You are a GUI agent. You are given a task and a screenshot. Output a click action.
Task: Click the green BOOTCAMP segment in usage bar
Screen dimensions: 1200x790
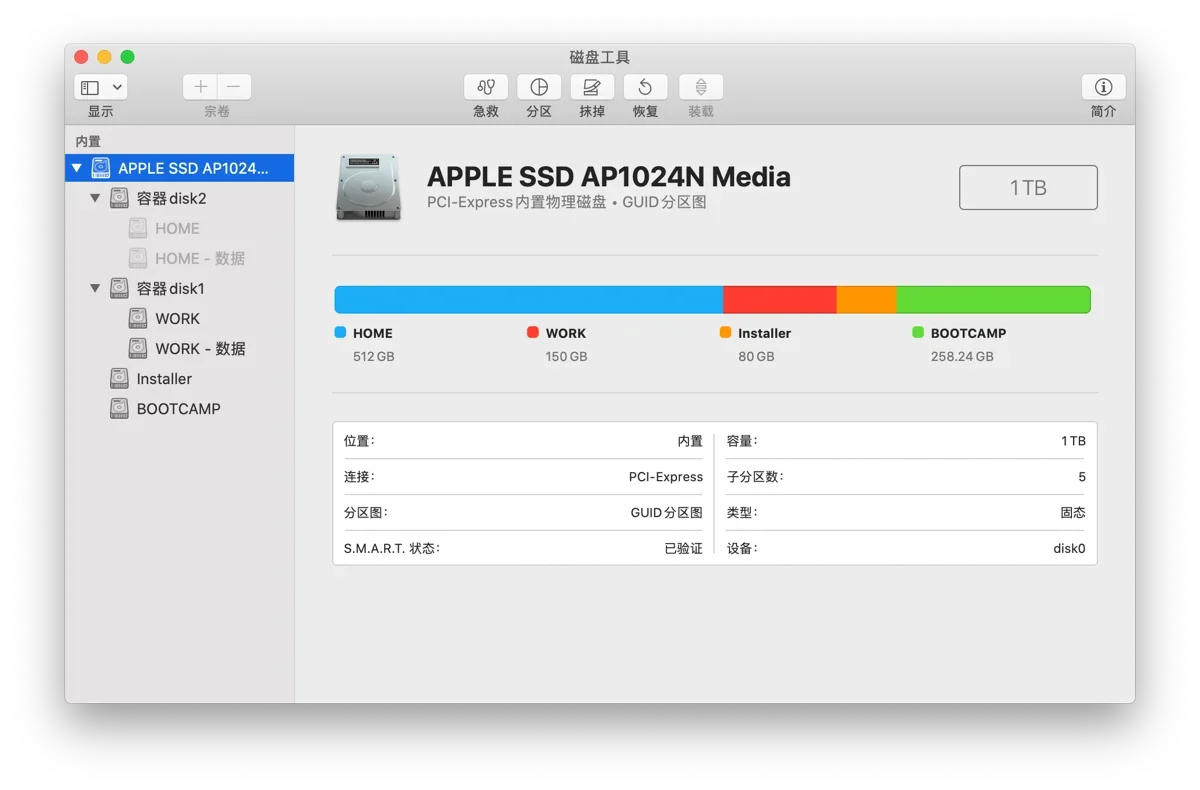click(993, 299)
